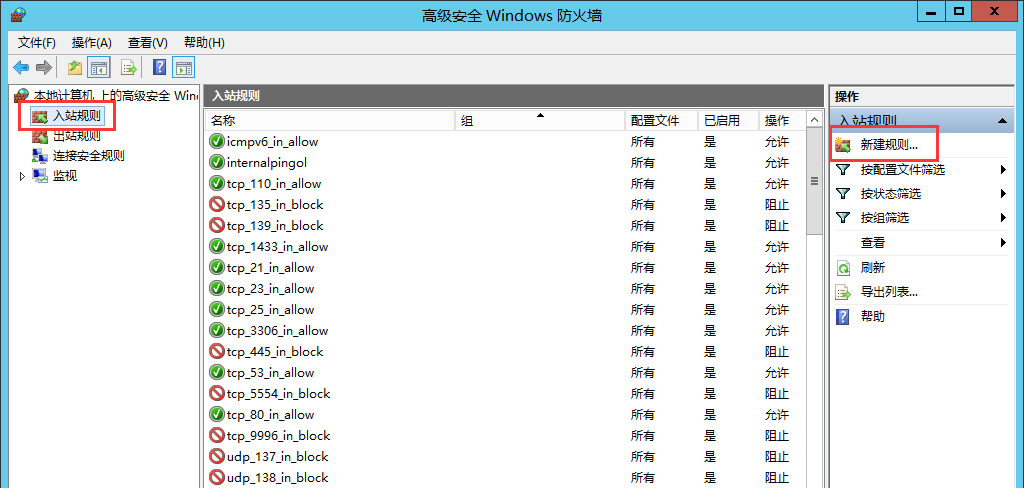
Task: Select 本地计算机 上的高级安全 root tree node
Action: [115, 96]
